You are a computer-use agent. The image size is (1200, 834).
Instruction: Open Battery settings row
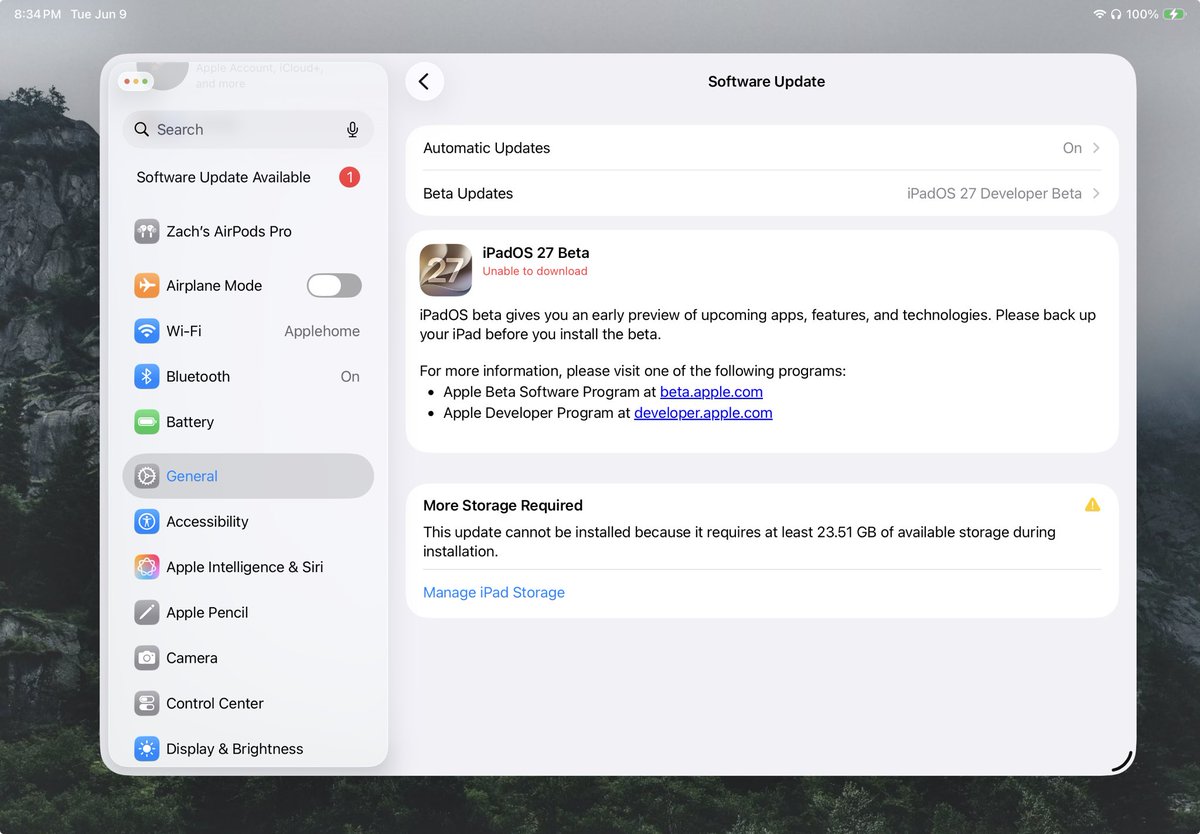[x=248, y=422]
